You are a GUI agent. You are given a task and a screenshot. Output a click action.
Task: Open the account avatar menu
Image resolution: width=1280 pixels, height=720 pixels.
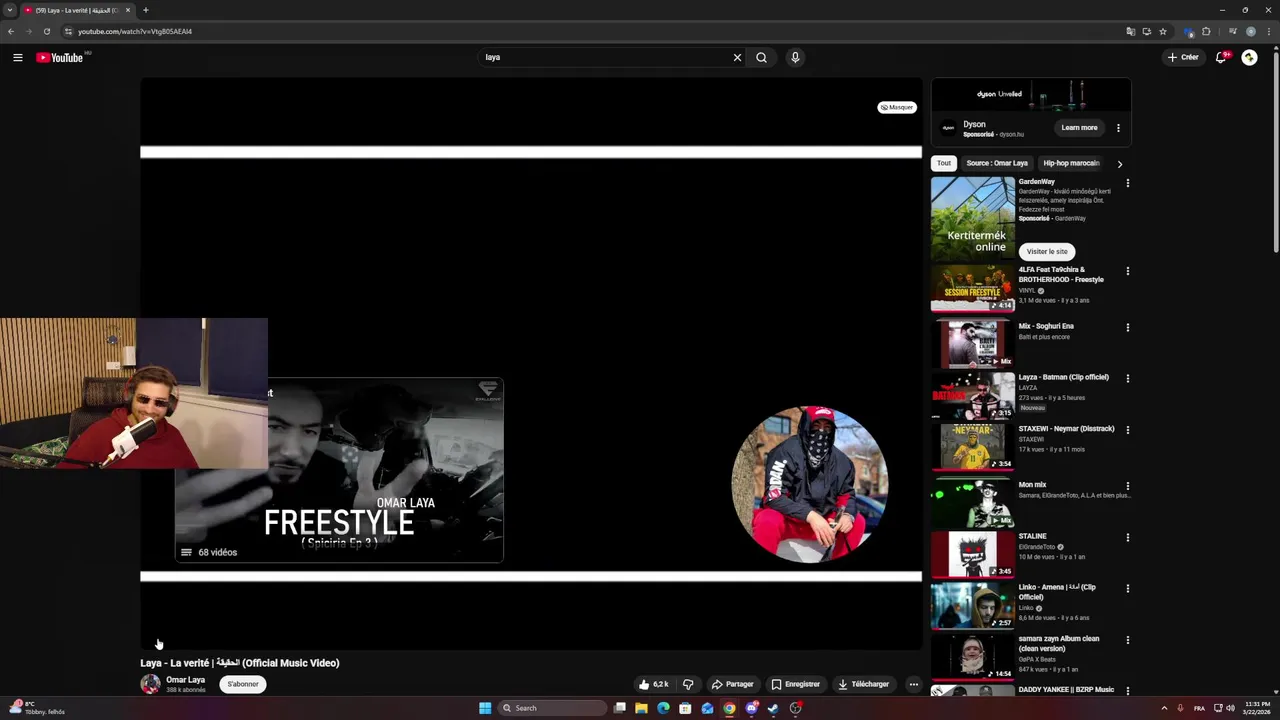1249,57
